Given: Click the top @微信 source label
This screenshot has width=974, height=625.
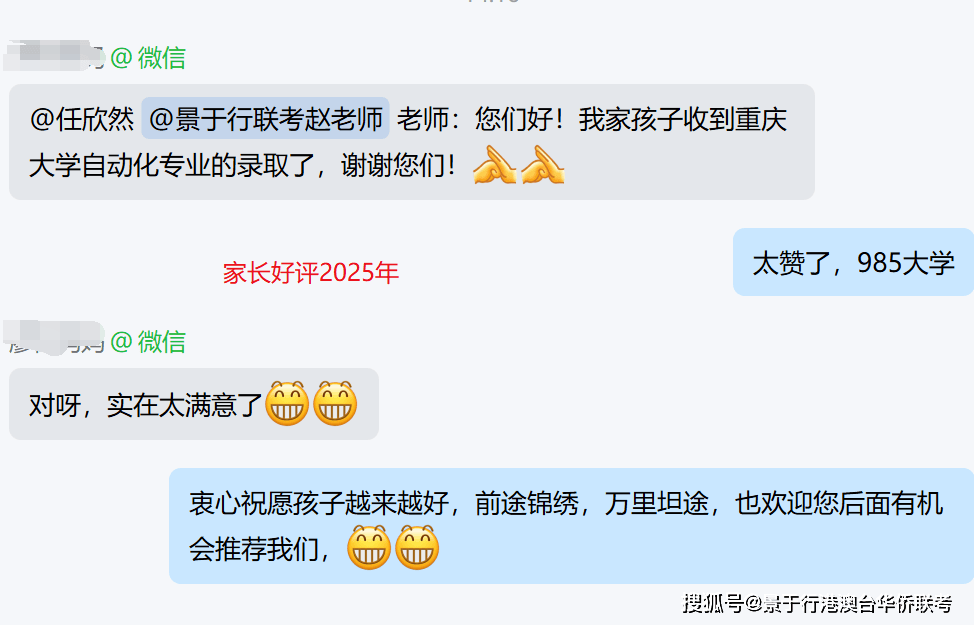Looking at the screenshot, I should 148,58.
